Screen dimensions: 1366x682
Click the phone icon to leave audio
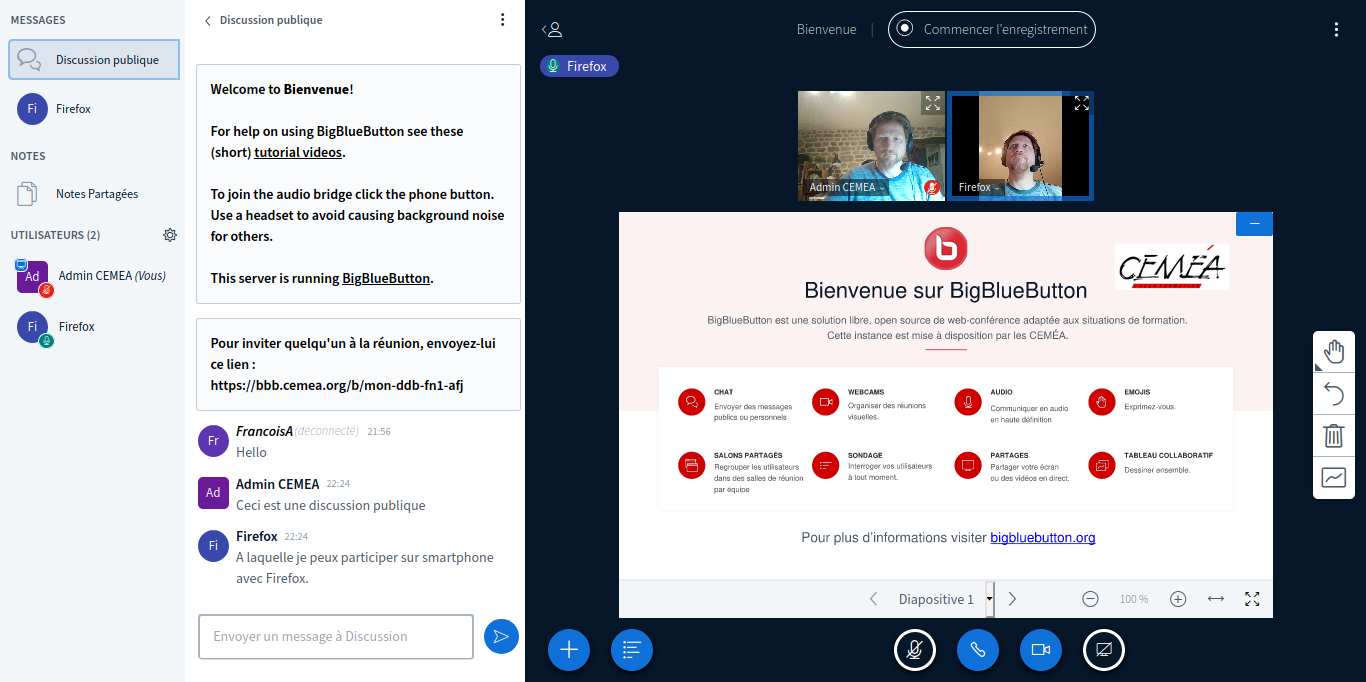pos(977,650)
